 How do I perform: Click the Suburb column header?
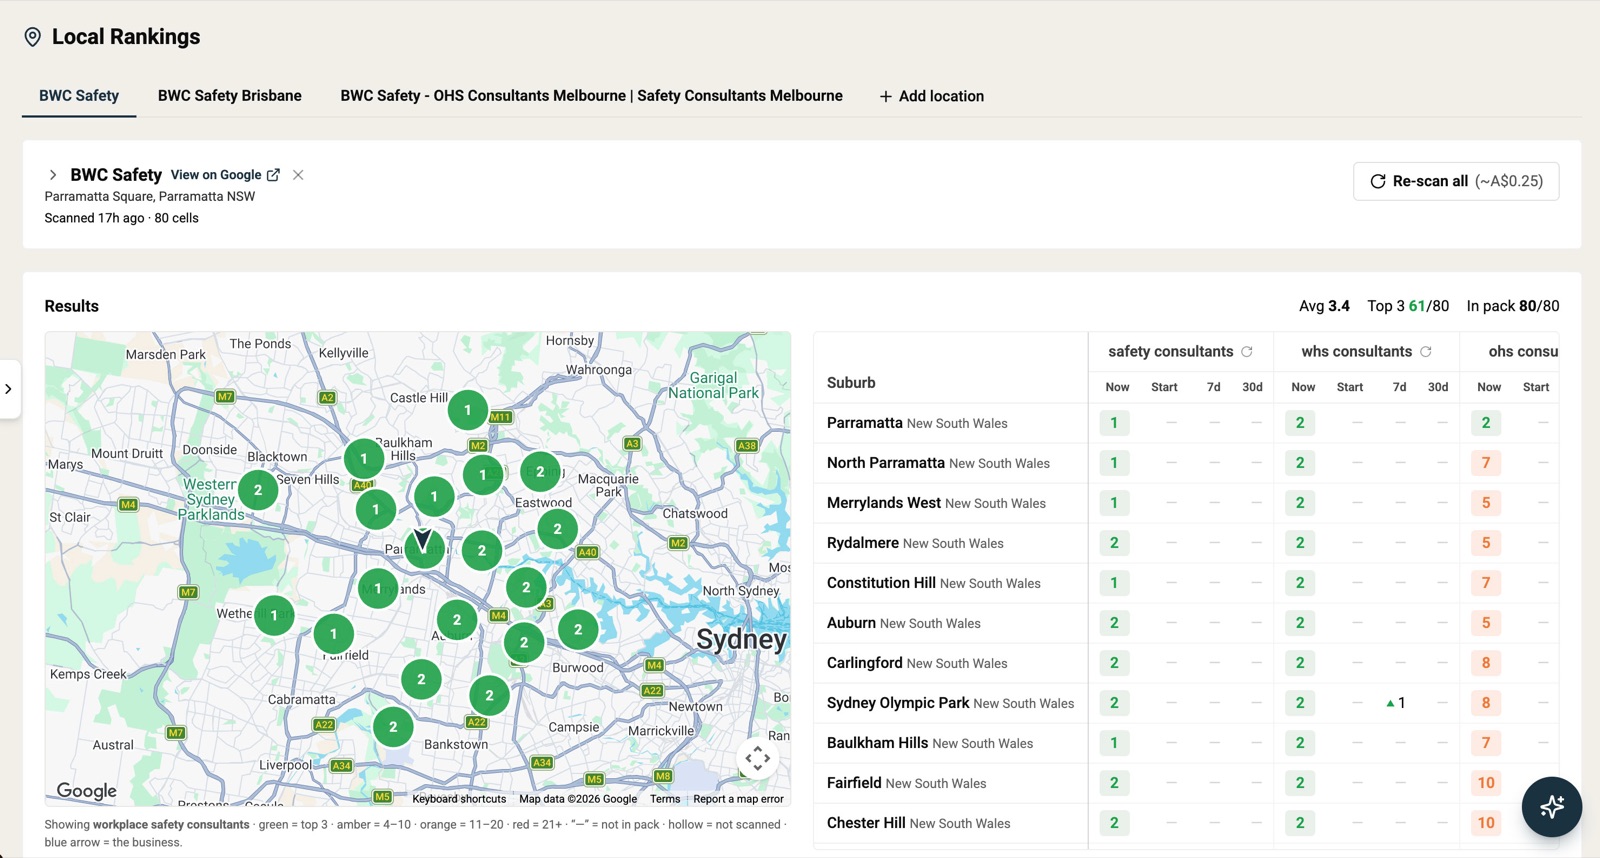851,383
